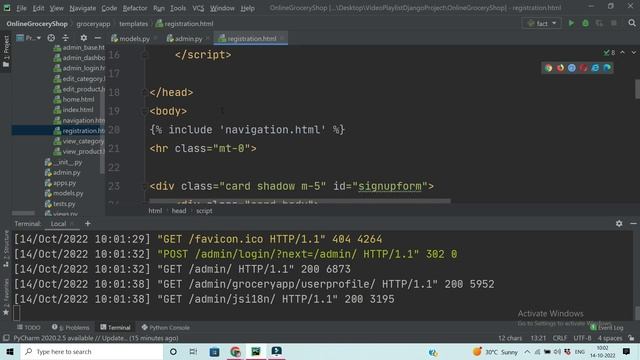Click the script breadcrumb below the editor
Viewport: 640px width, 360px height.
click(204, 211)
